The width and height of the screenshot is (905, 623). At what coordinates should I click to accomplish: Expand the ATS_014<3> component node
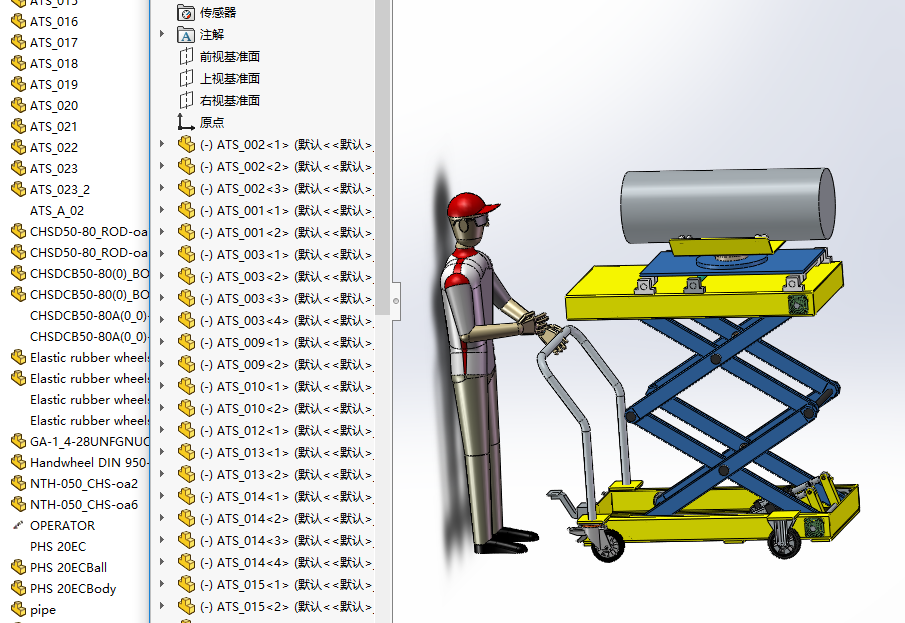162,540
